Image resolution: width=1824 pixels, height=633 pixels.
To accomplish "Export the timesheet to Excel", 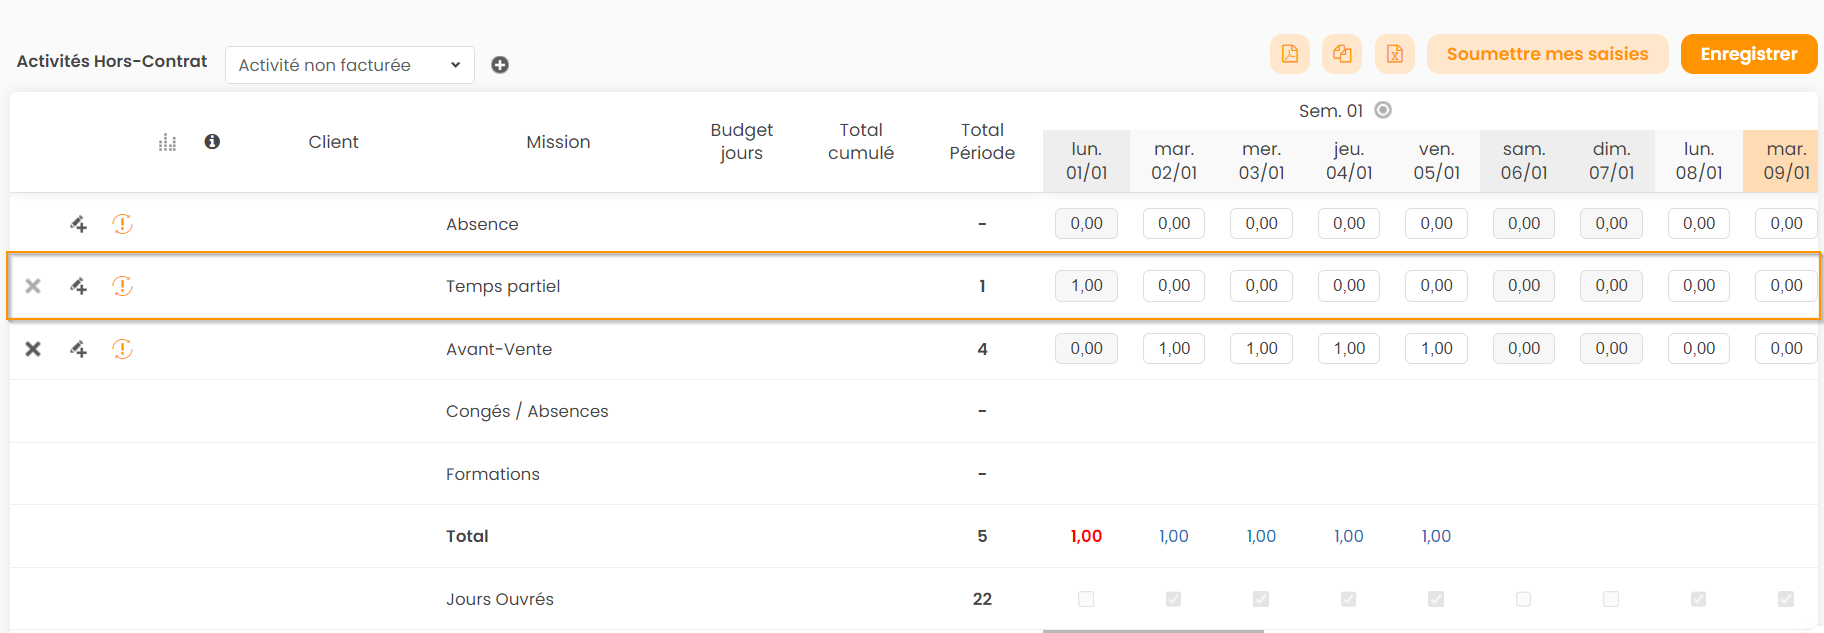I will pyautogui.click(x=1394, y=54).
